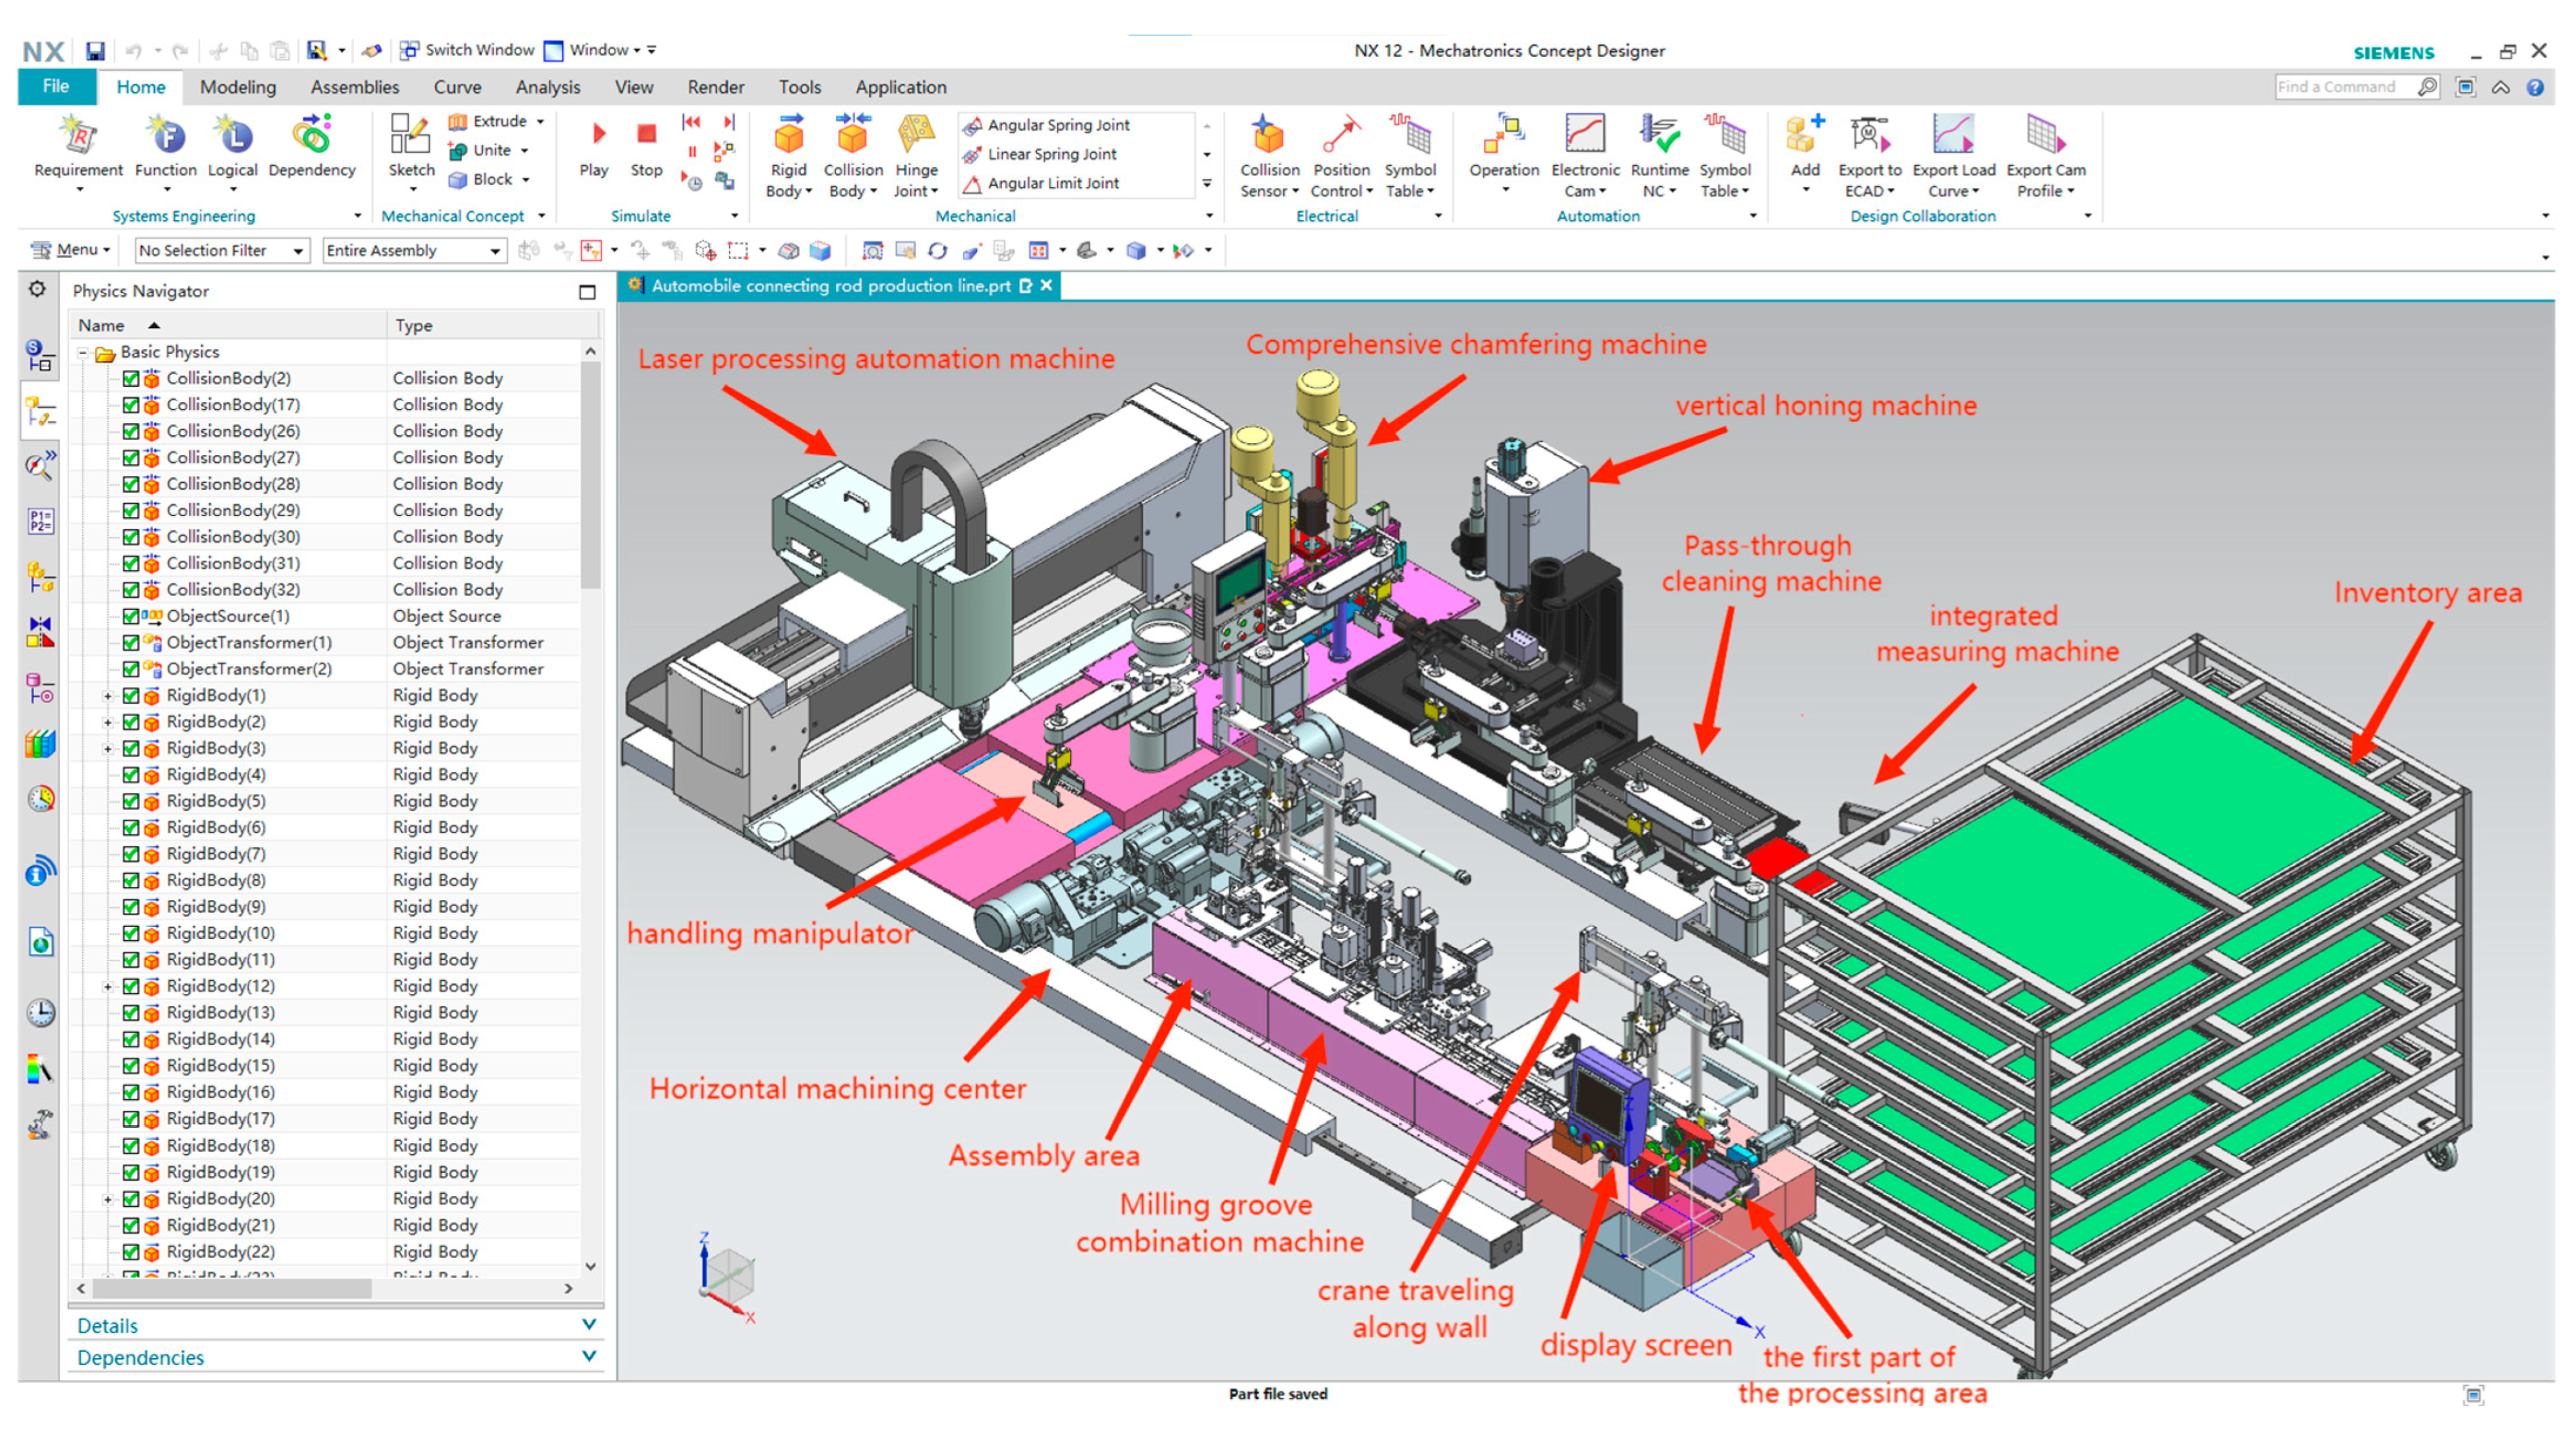Click the Save icon in title bar
Screen dimensions: 2576x1429
point(95,50)
